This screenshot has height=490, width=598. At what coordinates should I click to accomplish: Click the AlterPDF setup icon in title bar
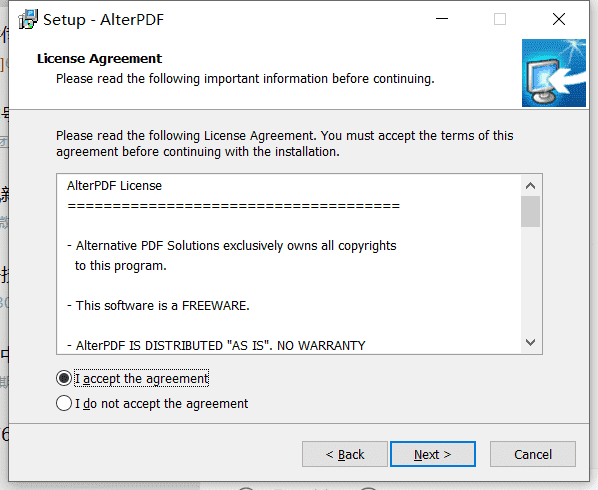(28, 19)
